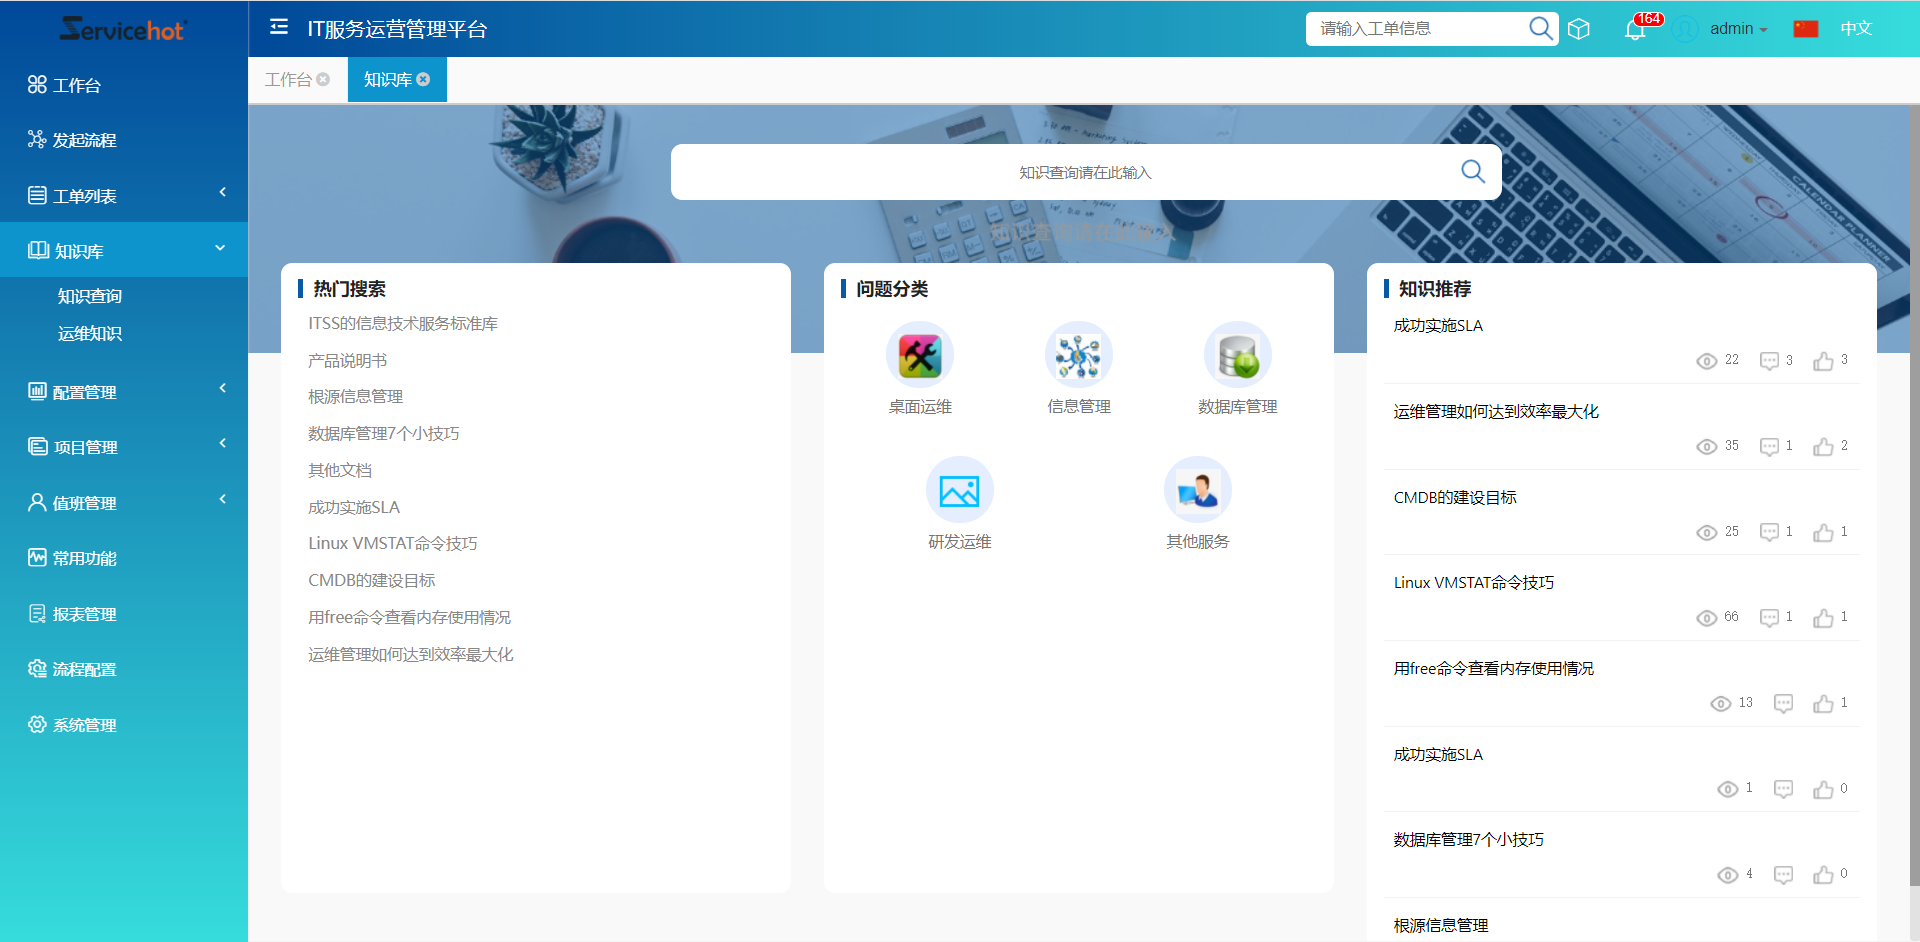Open the 研发运维 category icon
Screen dimensions: 1920x942
point(959,490)
